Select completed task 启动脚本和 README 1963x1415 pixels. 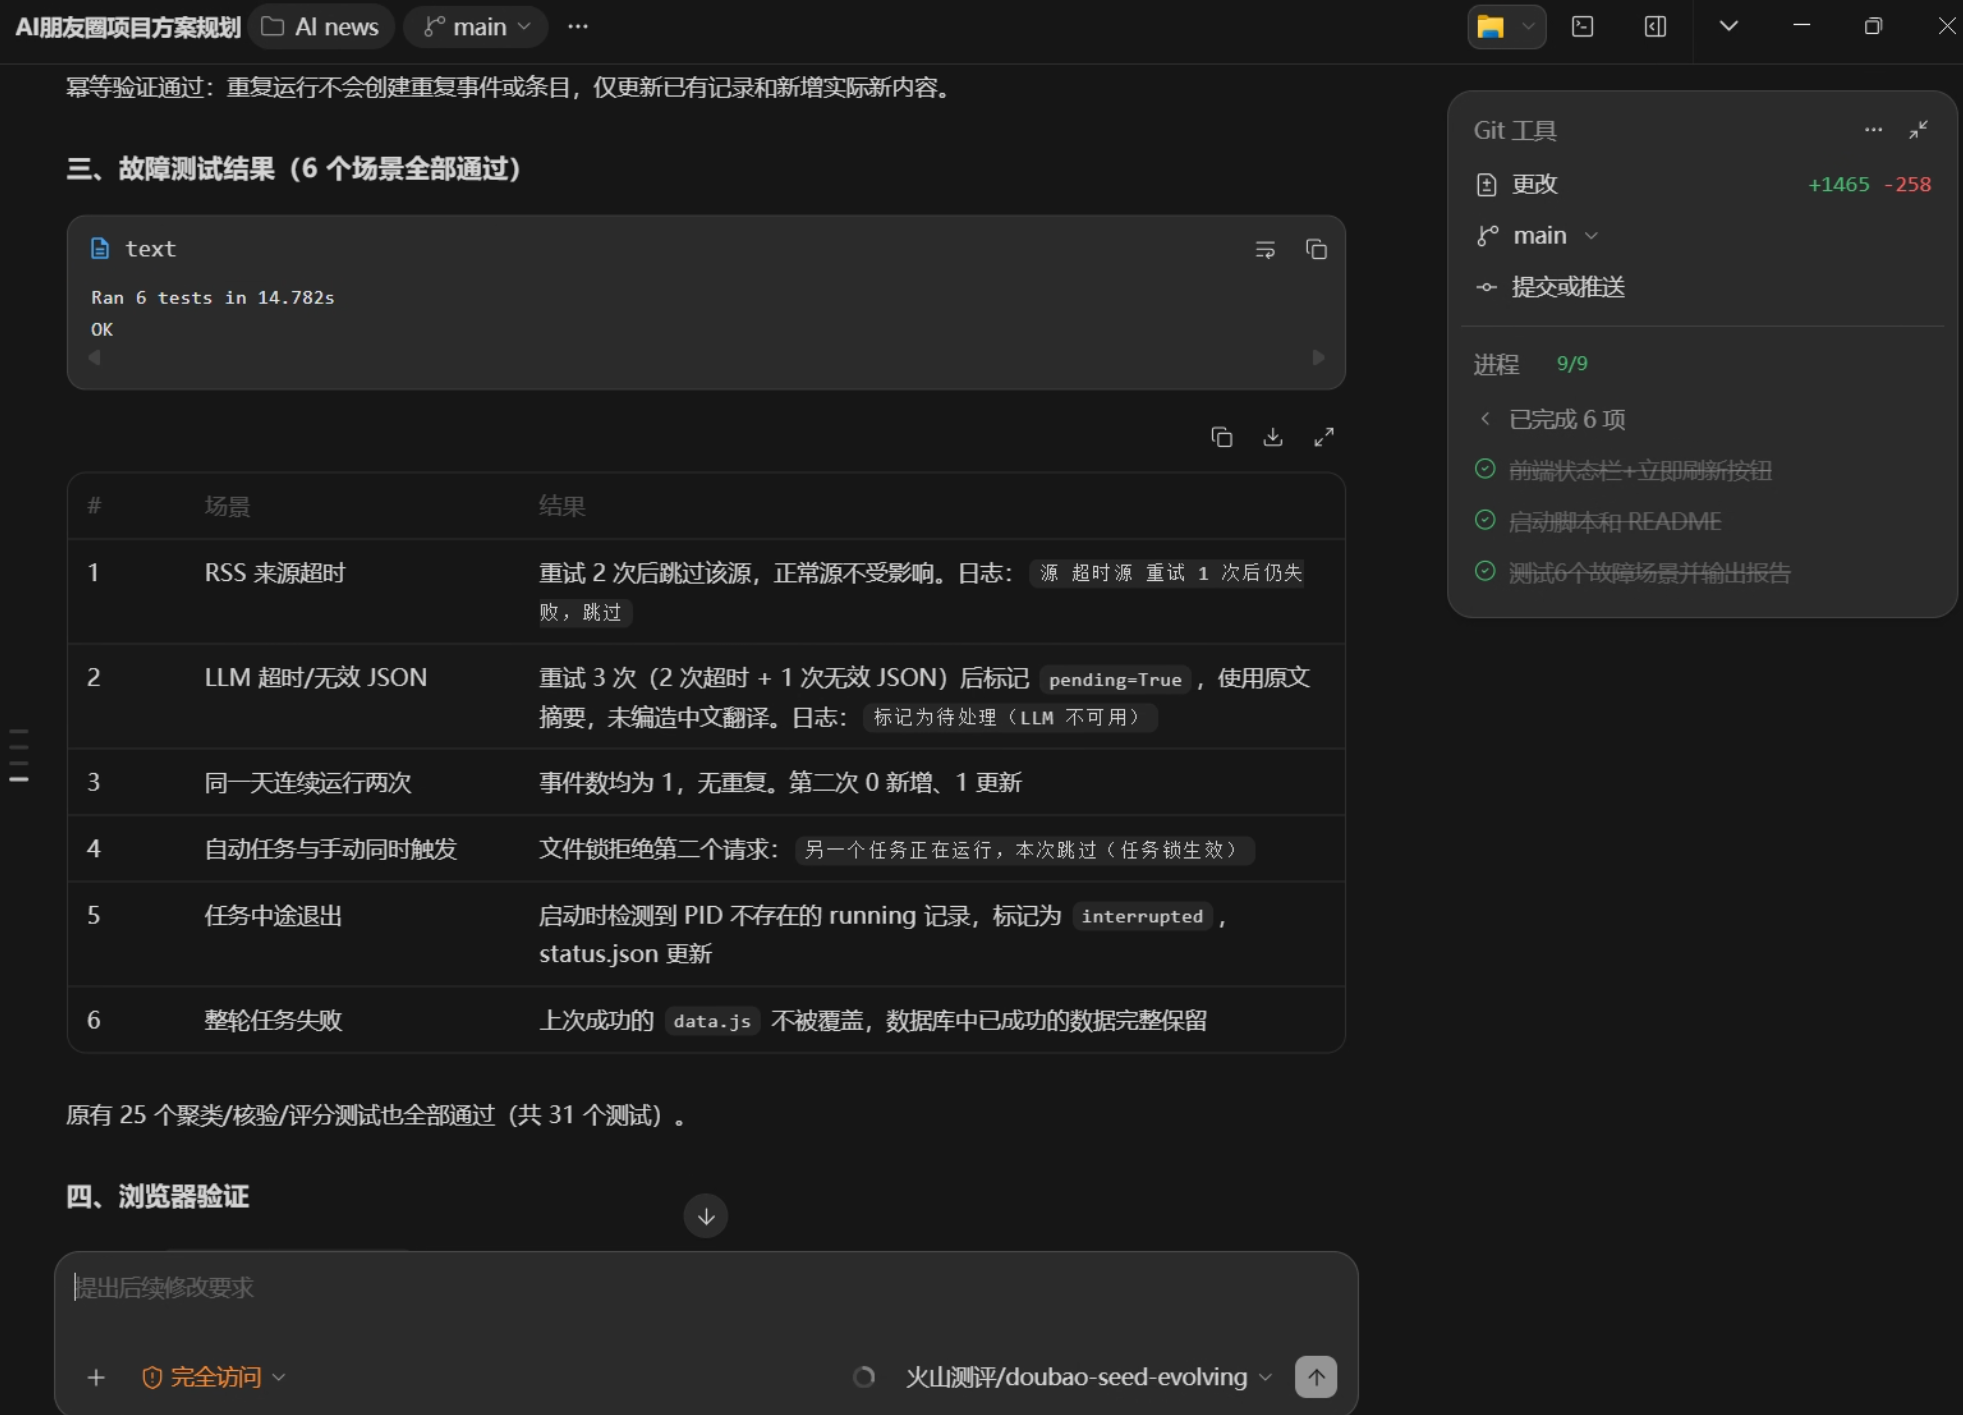1614,521
